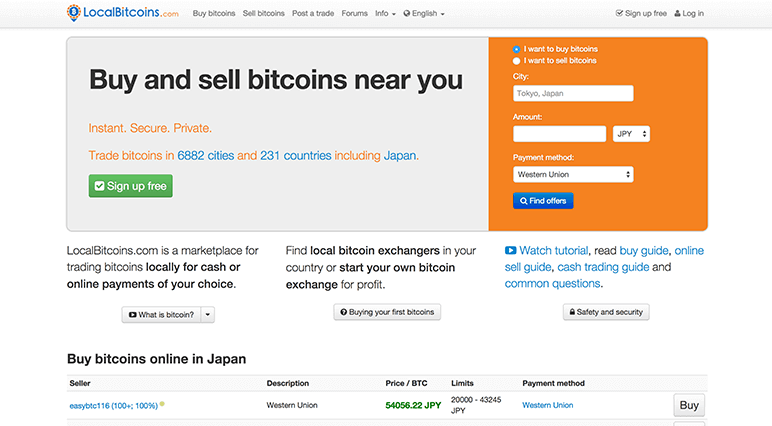The height and width of the screenshot is (426, 772).
Task: Open the cash trading guide link
Action: pos(603,267)
